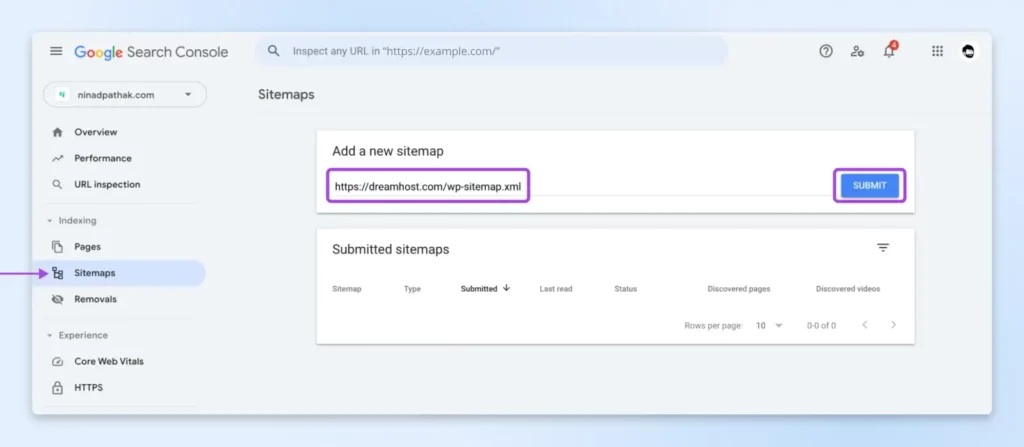Collapse the Indexing section
1024x447 pixels.
(50, 221)
